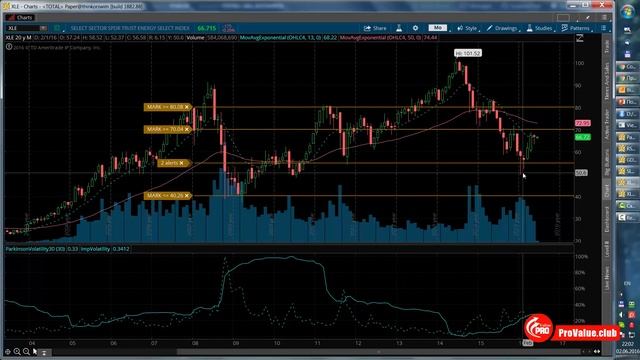Click the 50.8 gray price tag
640x360 pixels.
click(x=581, y=173)
